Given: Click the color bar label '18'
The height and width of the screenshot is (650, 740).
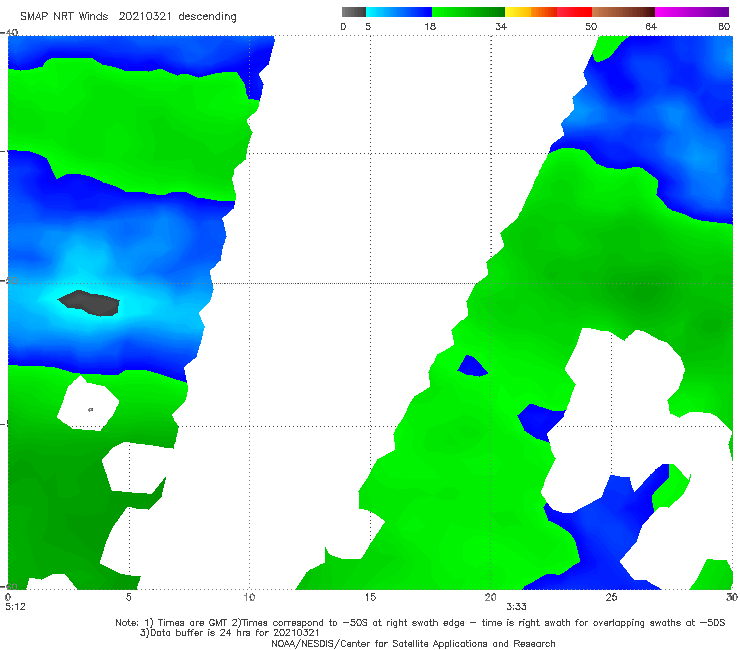Looking at the screenshot, I should [430, 27].
